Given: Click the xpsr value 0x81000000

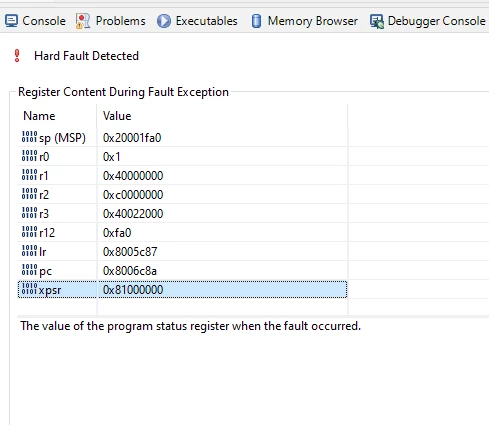Looking at the screenshot, I should click(133, 290).
